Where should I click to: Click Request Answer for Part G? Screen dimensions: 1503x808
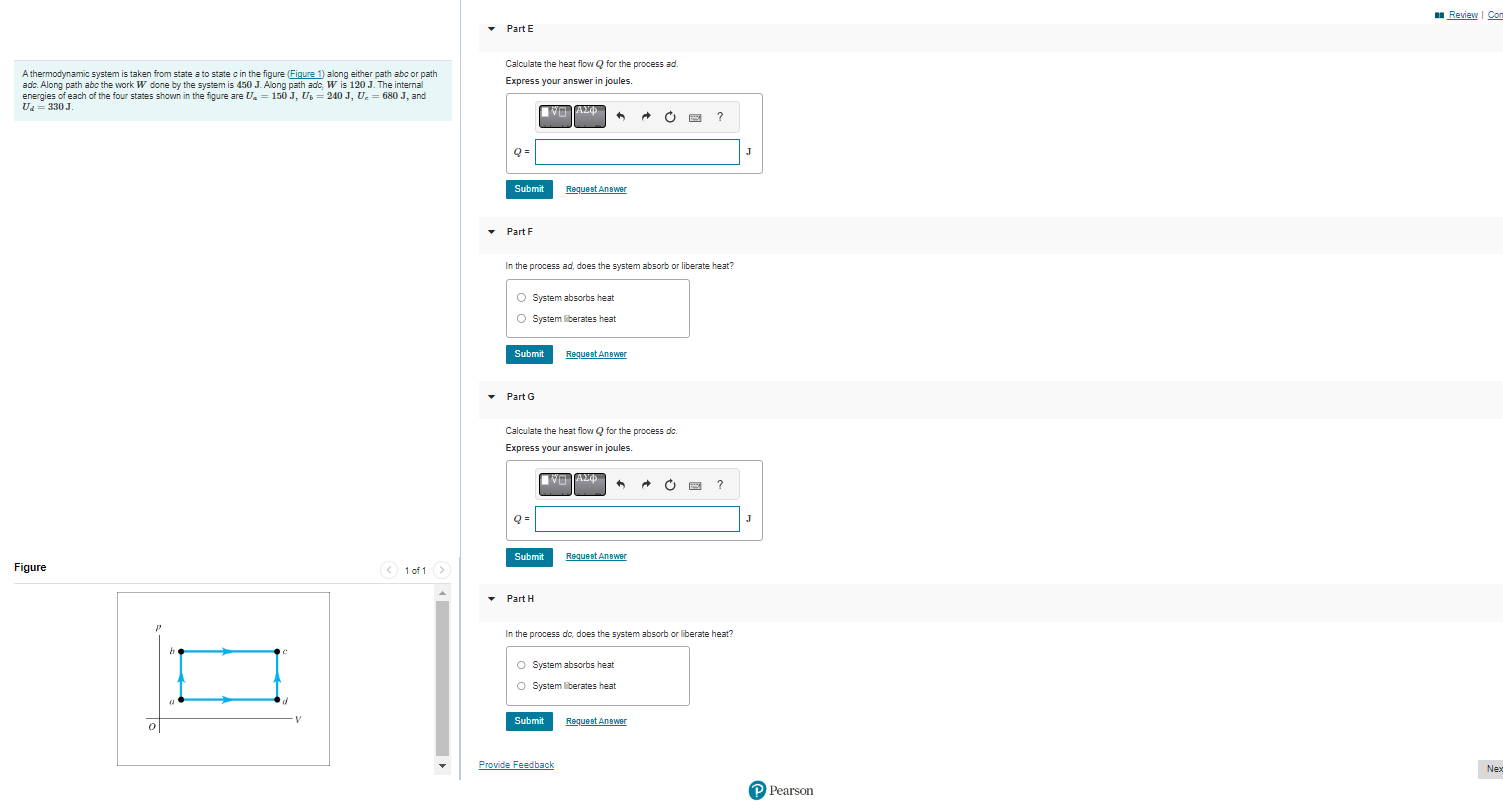click(x=596, y=557)
